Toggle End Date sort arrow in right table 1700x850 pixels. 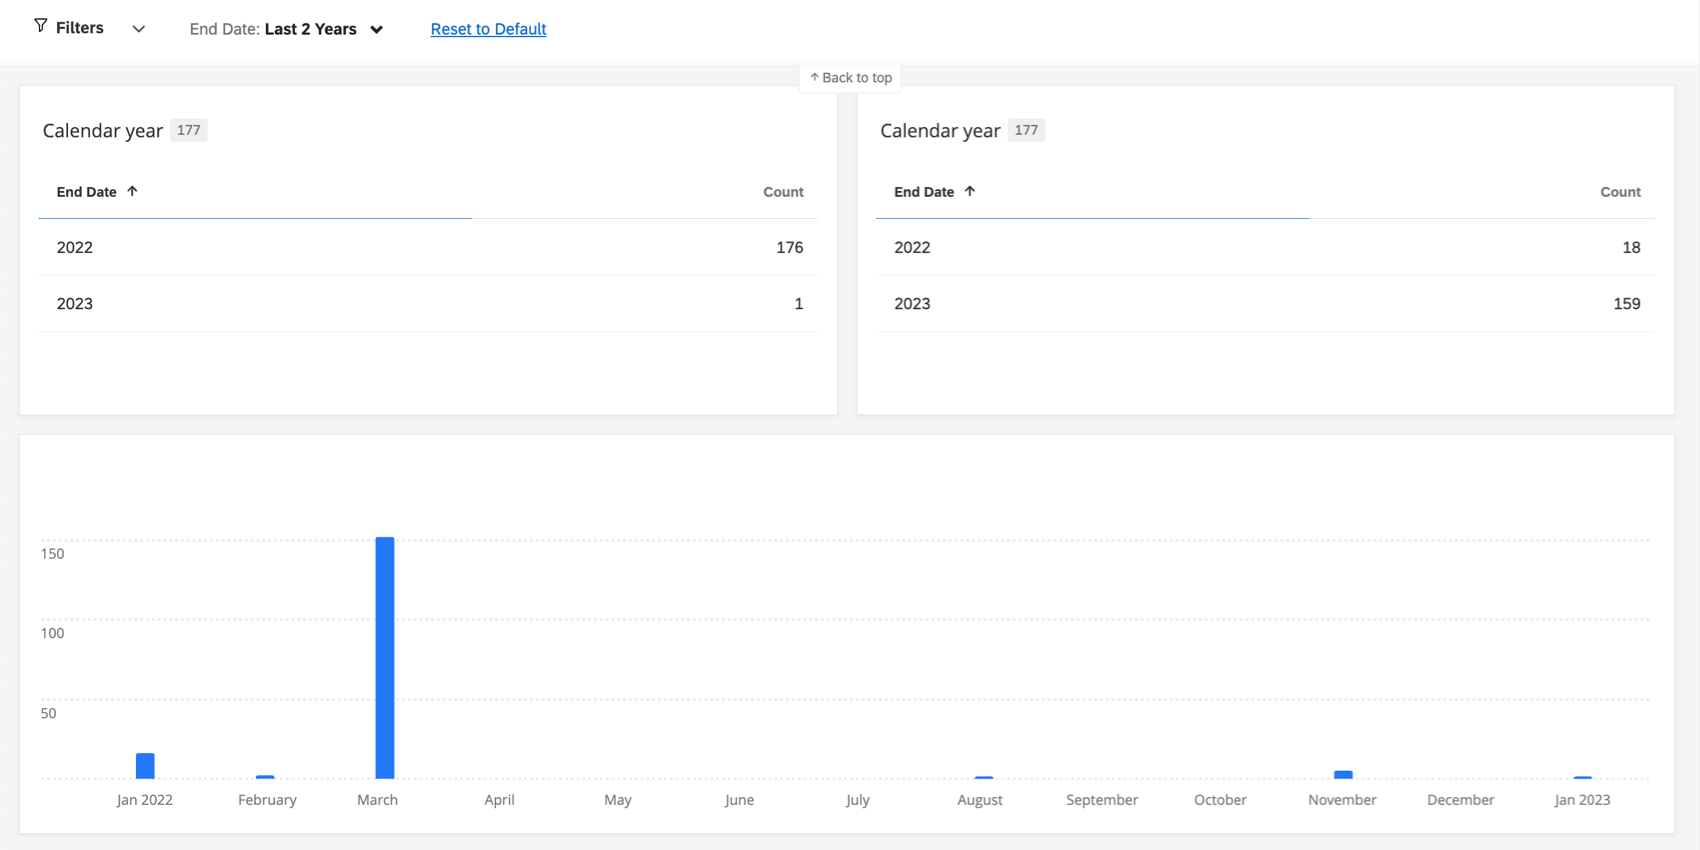tap(969, 191)
